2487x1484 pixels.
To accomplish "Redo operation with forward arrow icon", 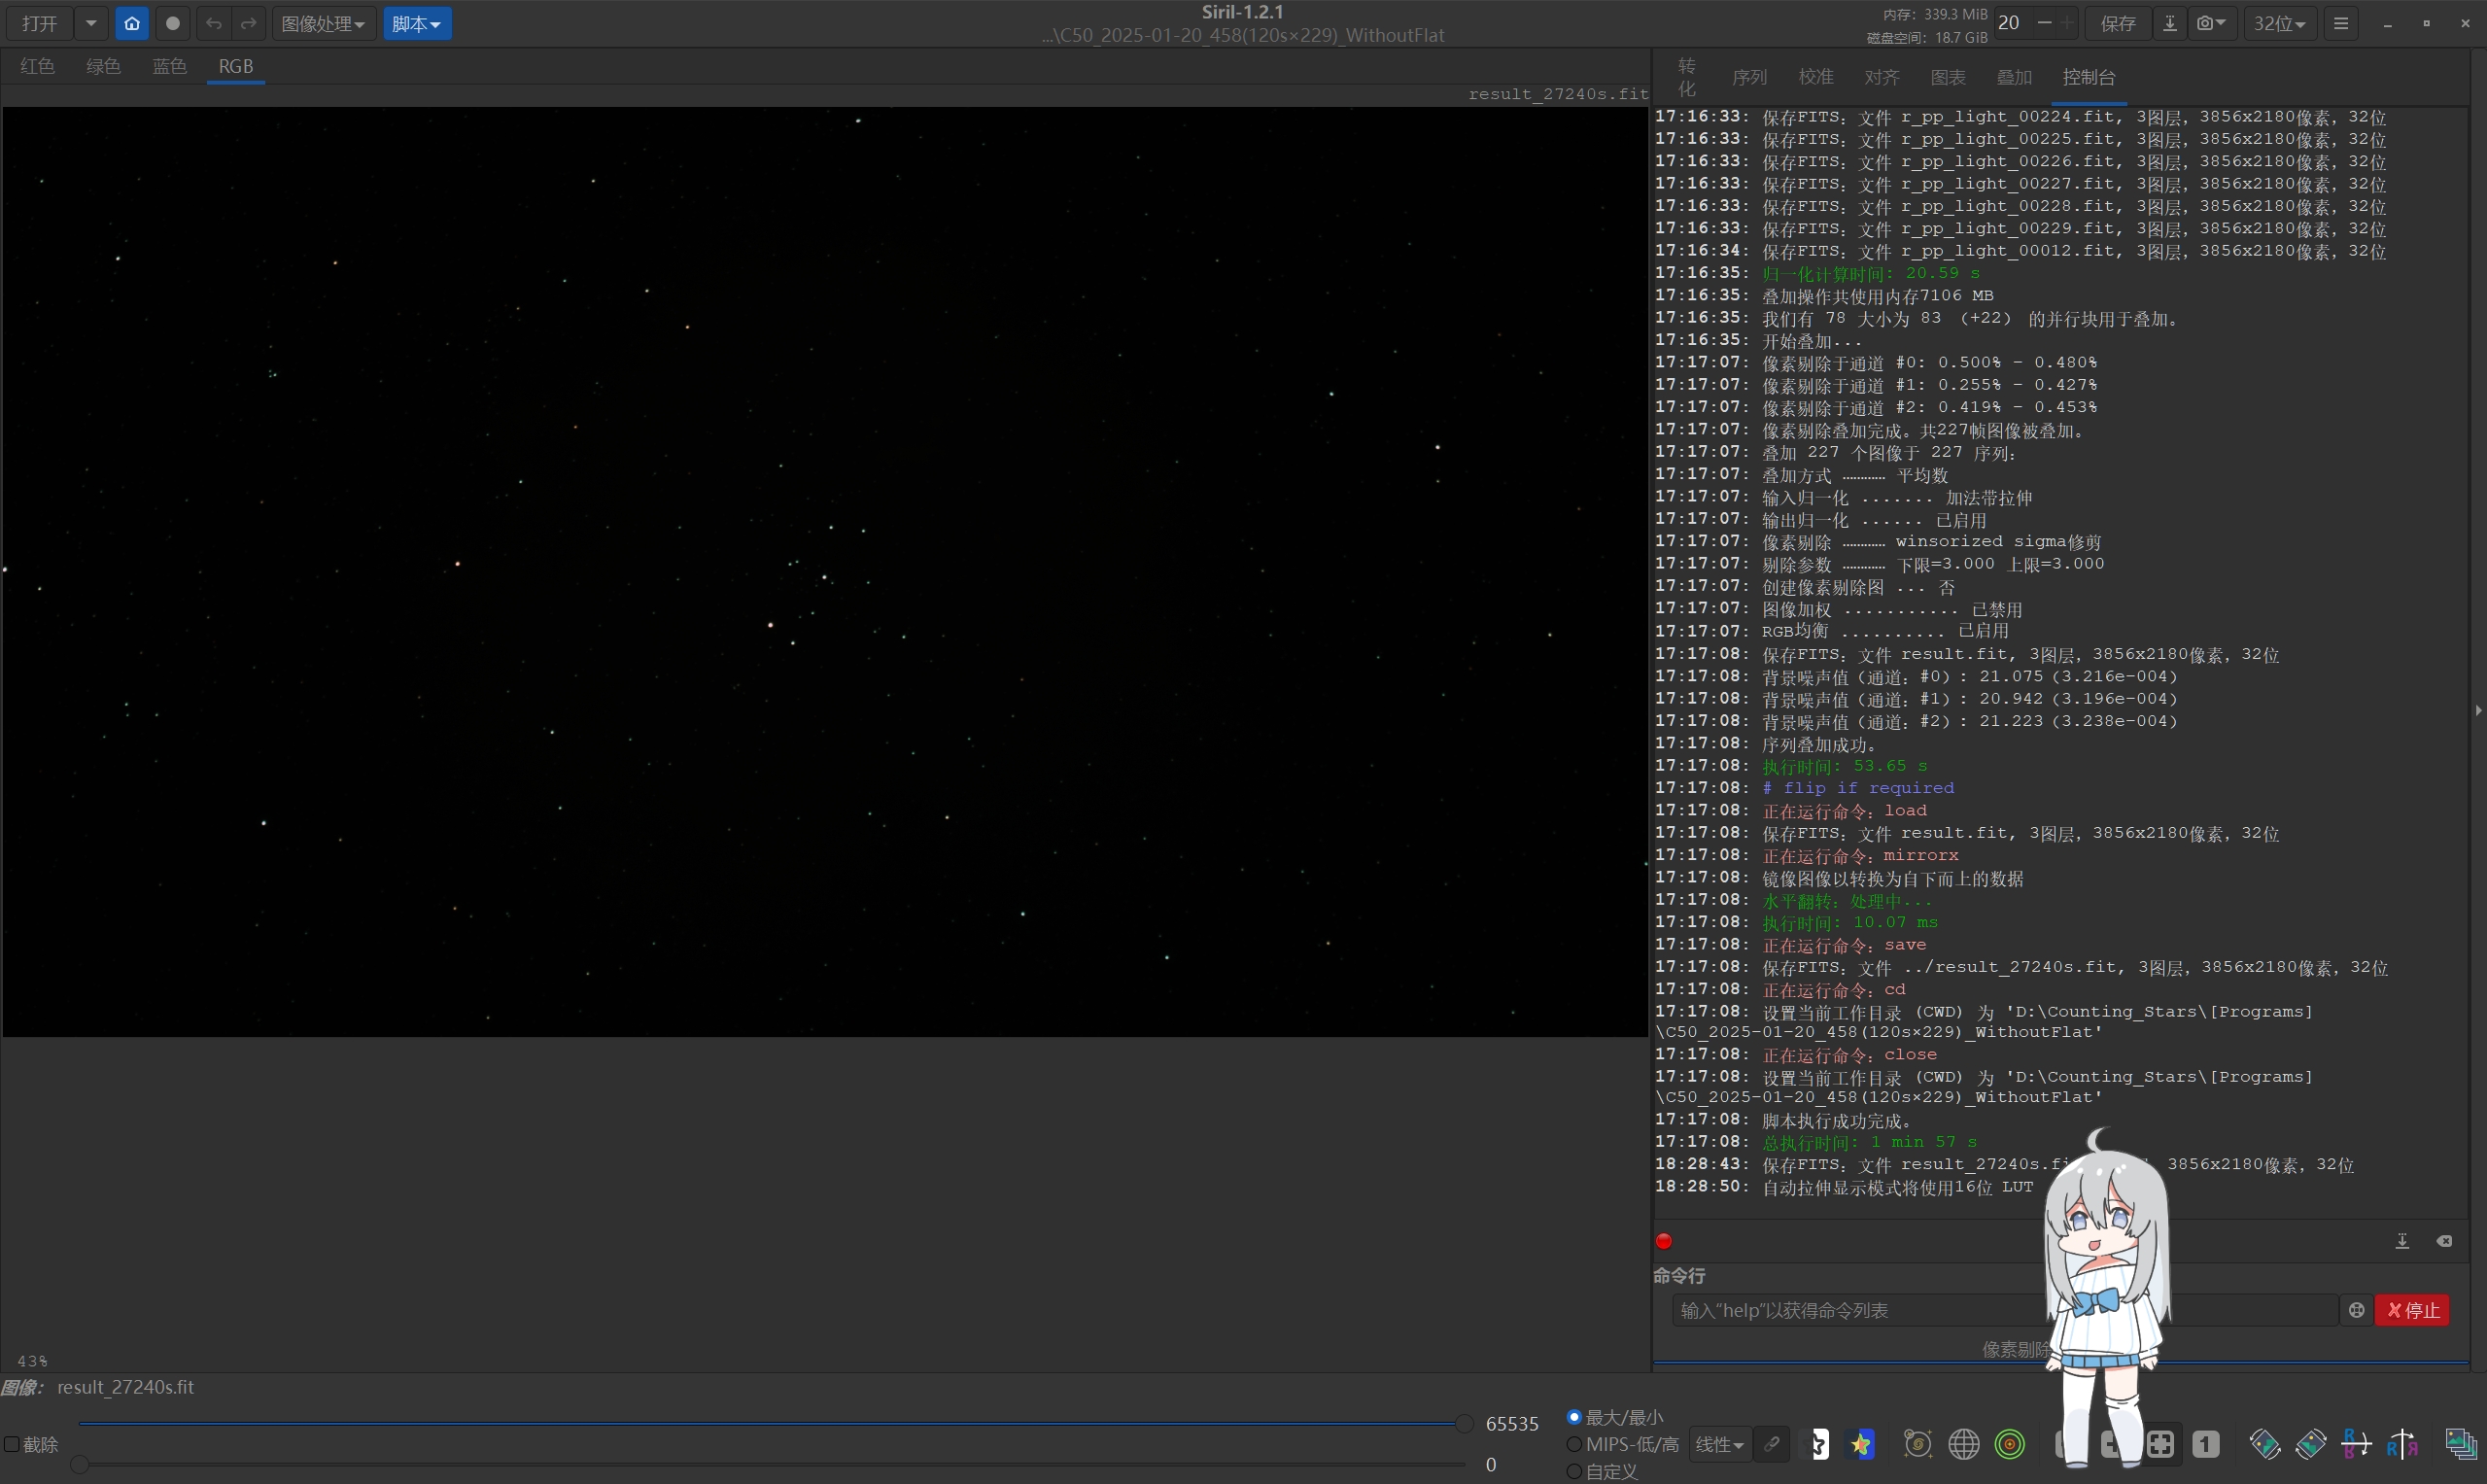I will point(249,24).
